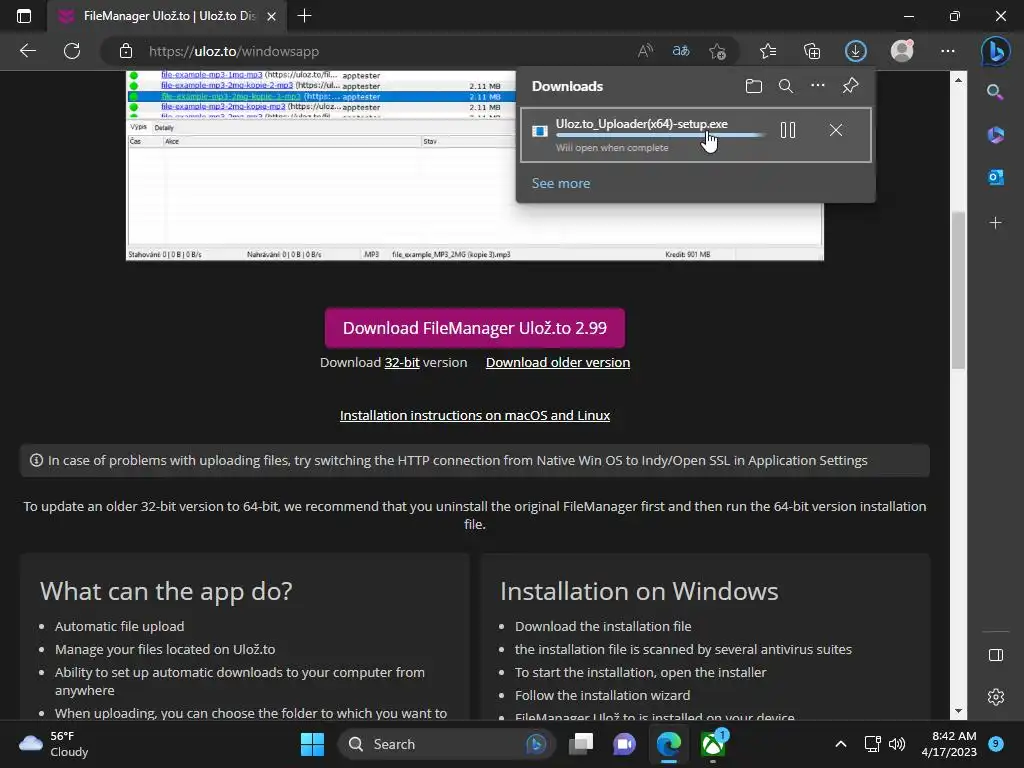Pause the Uloz.to_Uploader download
This screenshot has width=1024, height=768.
[788, 131]
